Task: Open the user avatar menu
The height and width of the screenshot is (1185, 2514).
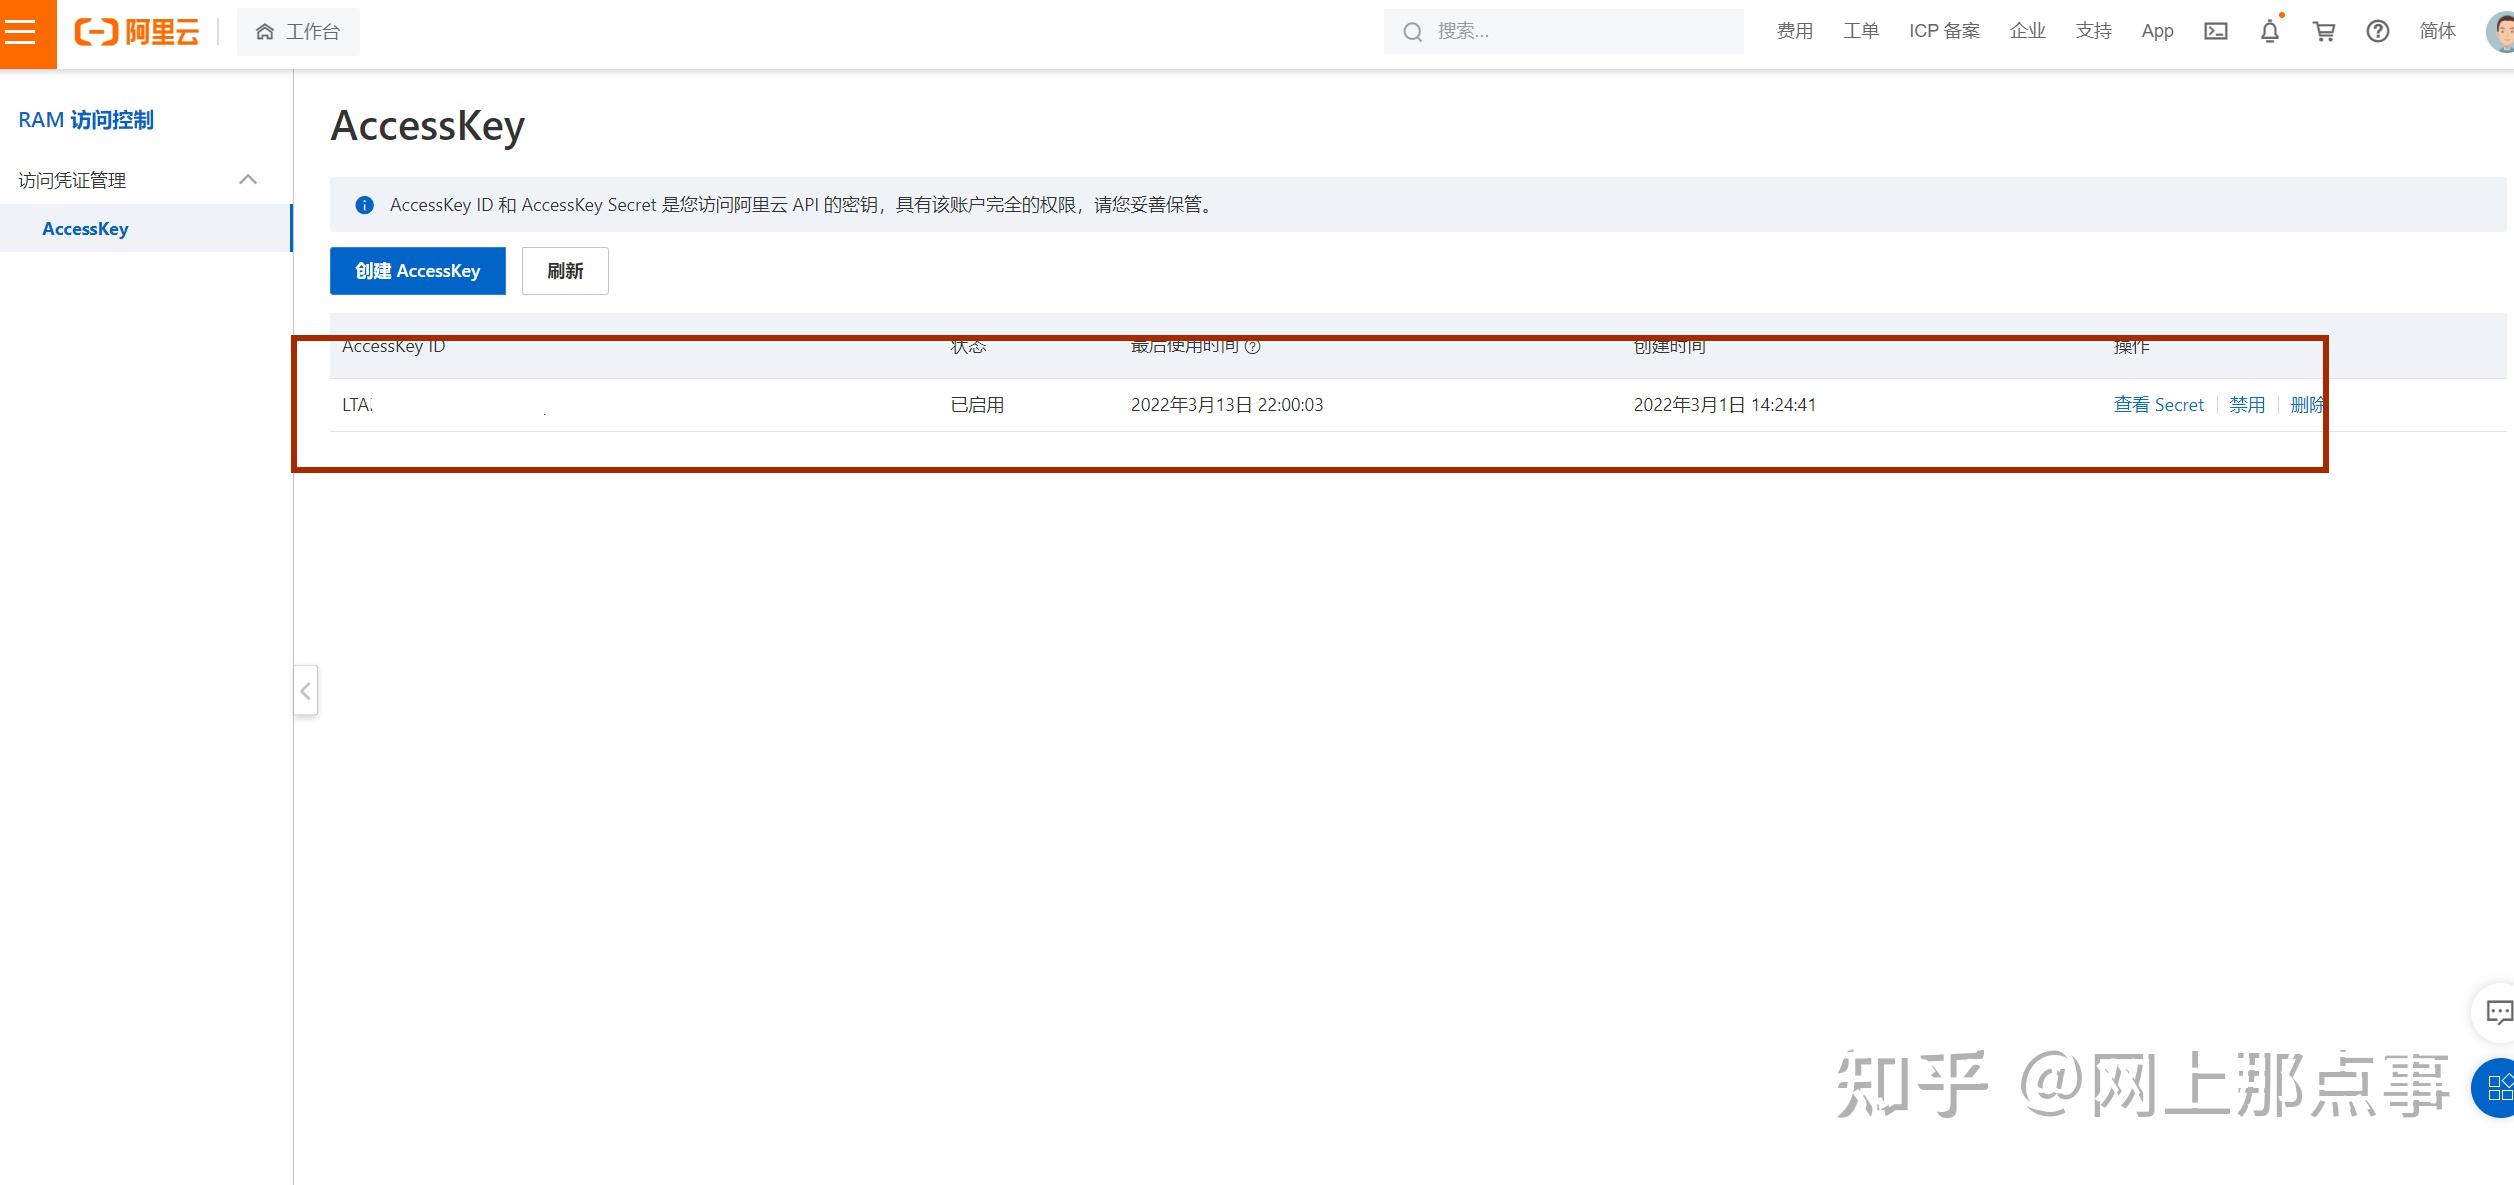Action: tap(2501, 32)
